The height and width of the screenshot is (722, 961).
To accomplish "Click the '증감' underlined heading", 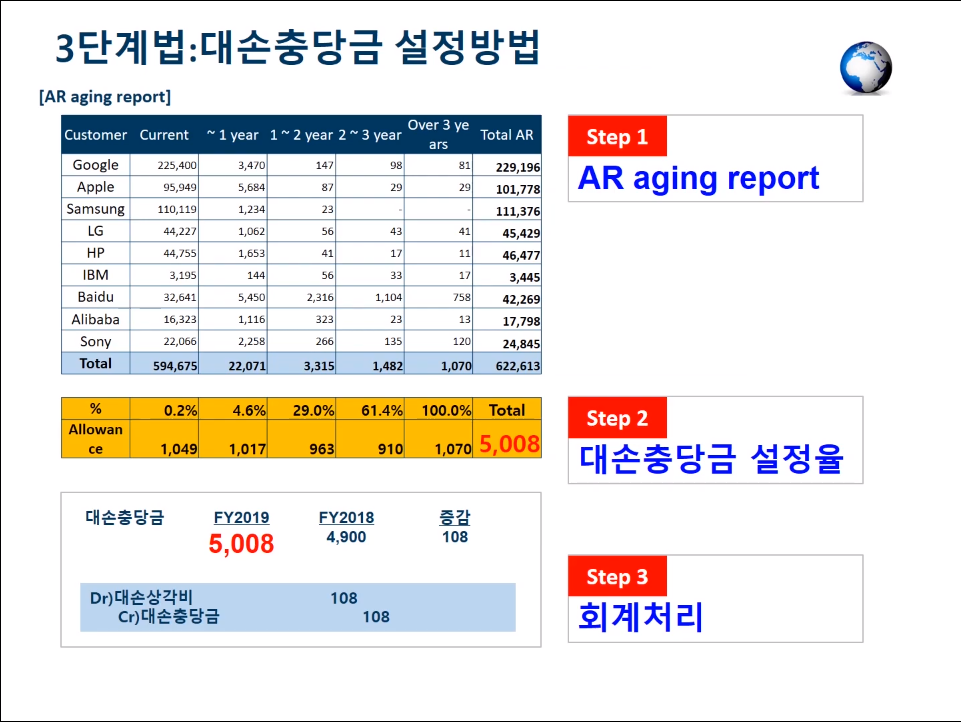I will click(455, 518).
